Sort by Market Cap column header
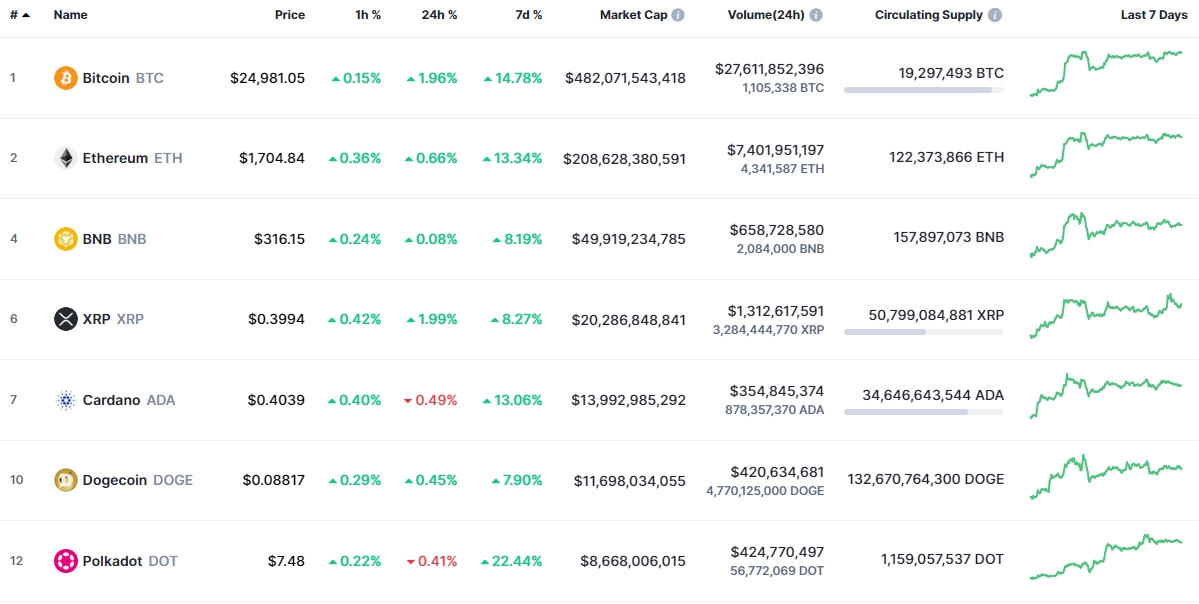 point(633,15)
